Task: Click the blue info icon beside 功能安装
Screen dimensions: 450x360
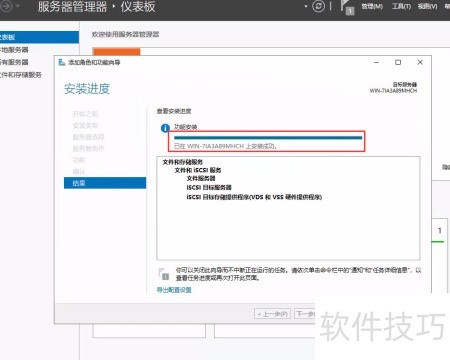Action: 165,128
